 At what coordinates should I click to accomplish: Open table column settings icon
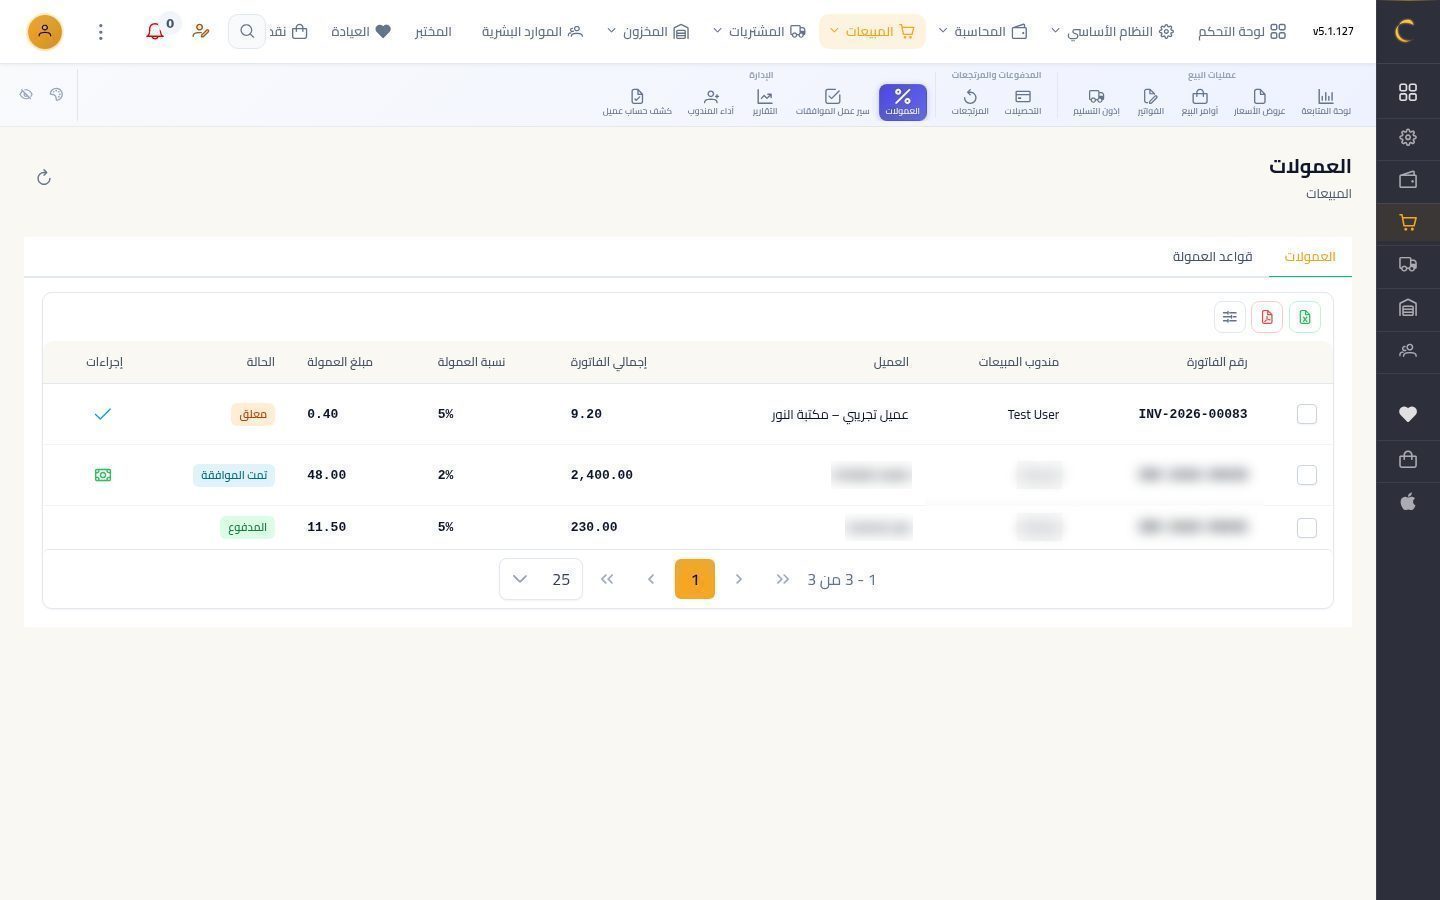click(x=1230, y=317)
